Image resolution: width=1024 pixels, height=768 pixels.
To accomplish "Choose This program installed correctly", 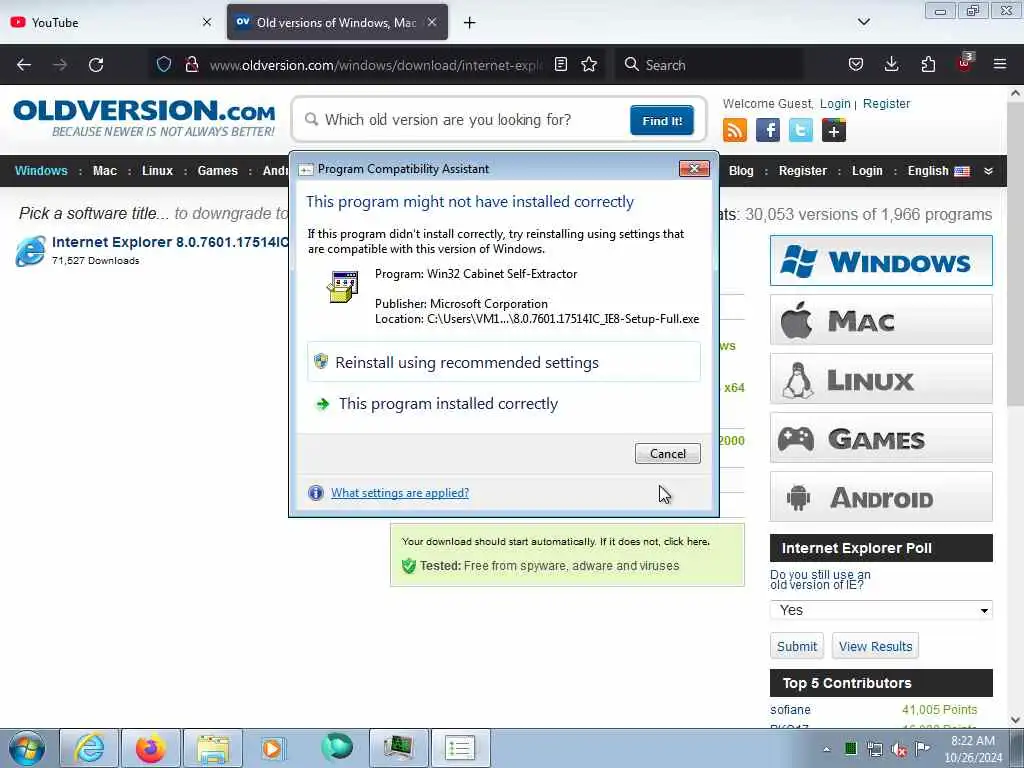I will tap(504, 404).
